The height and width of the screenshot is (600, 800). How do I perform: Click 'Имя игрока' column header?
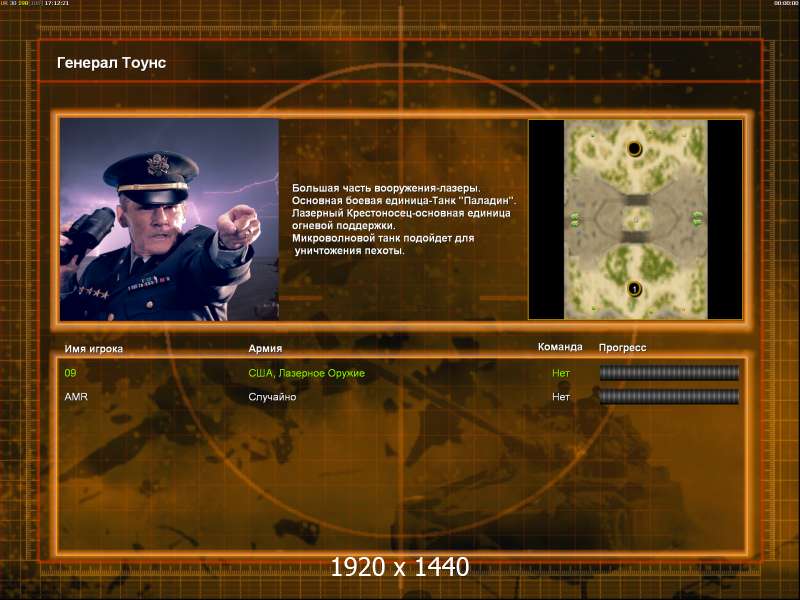(94, 348)
